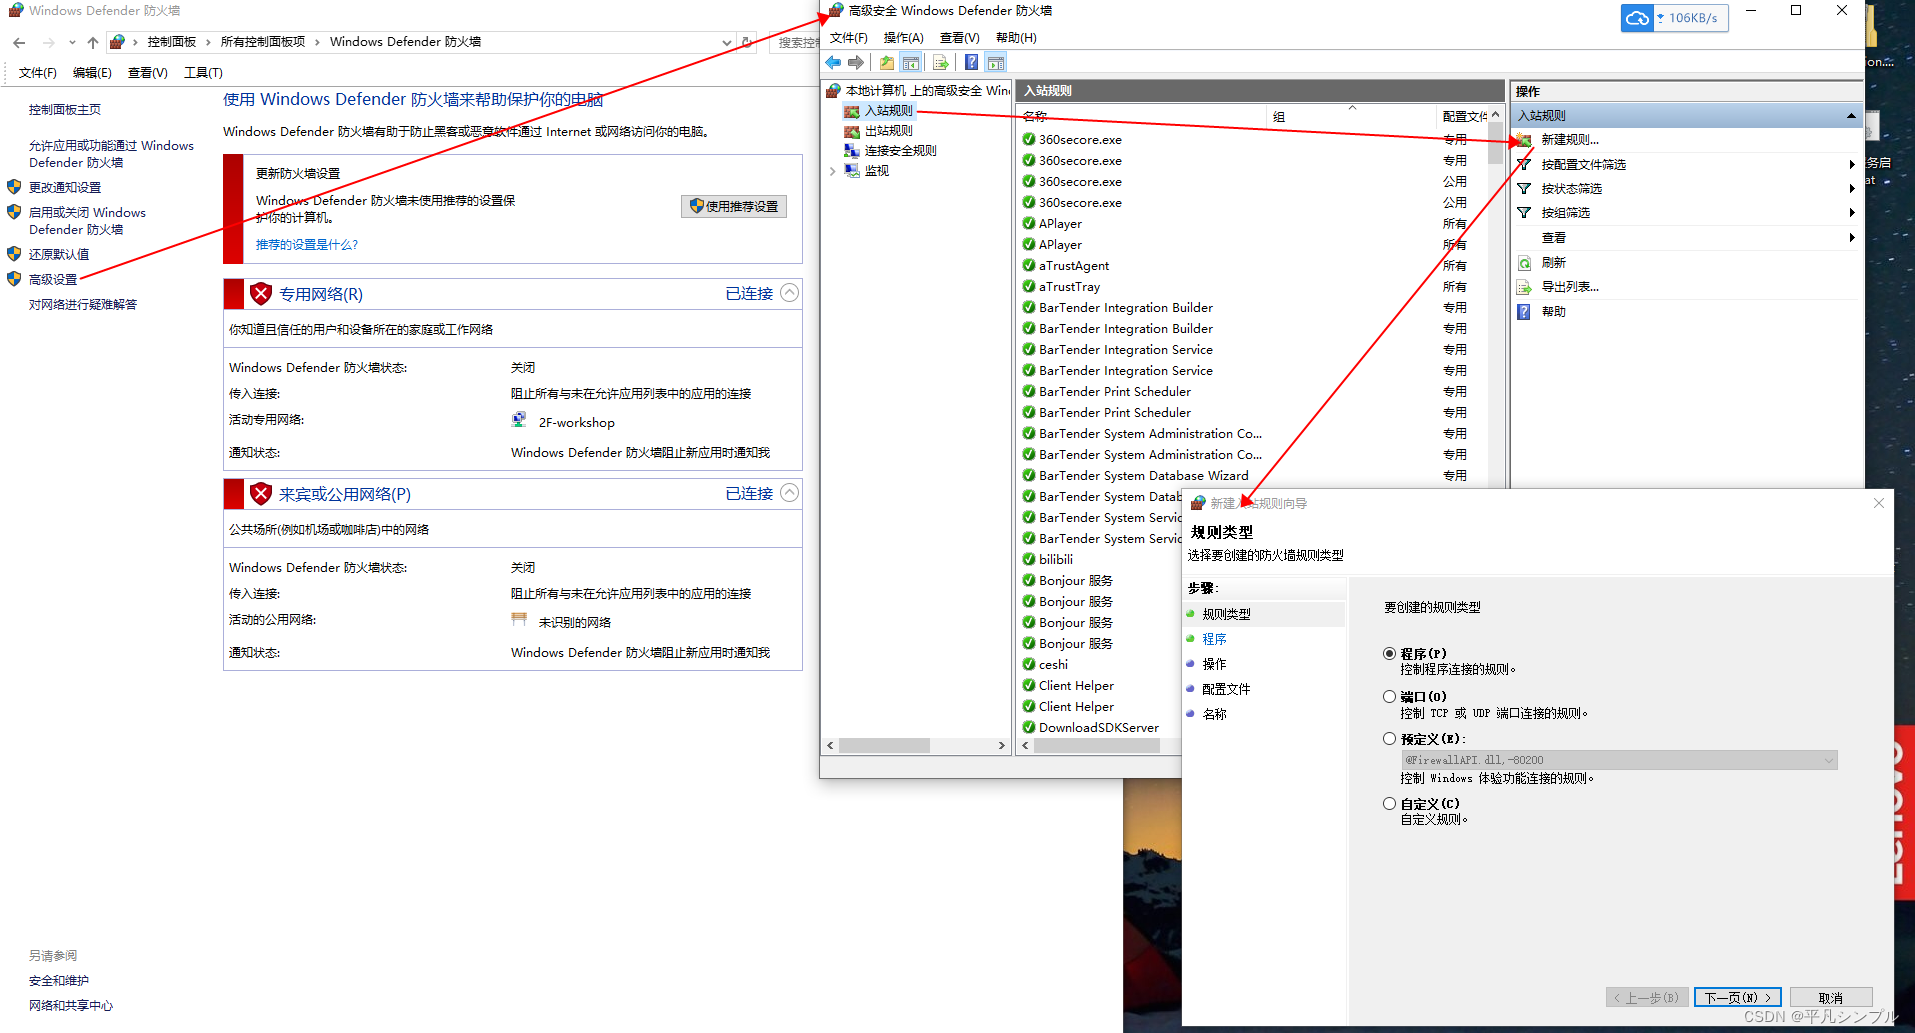The image size is (1915, 1033).
Task: Click 新建规则... in the actions pane
Action: click(x=1570, y=140)
